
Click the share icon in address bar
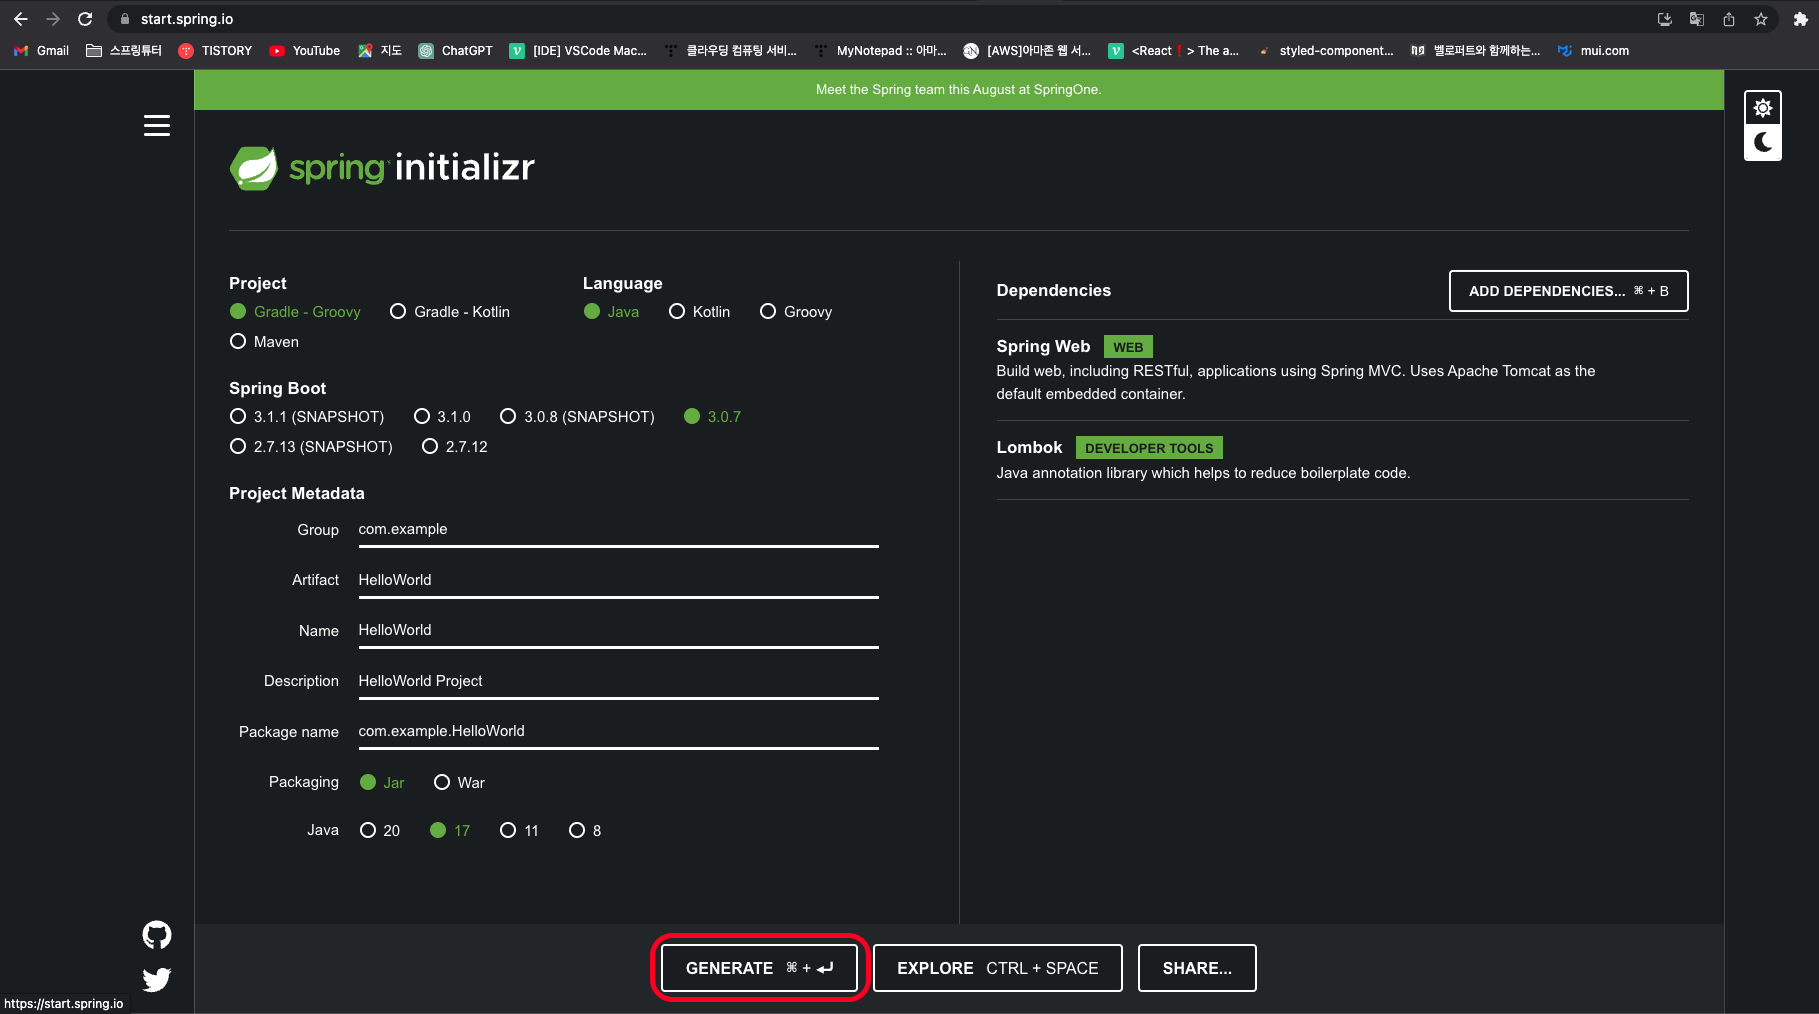click(x=1729, y=19)
